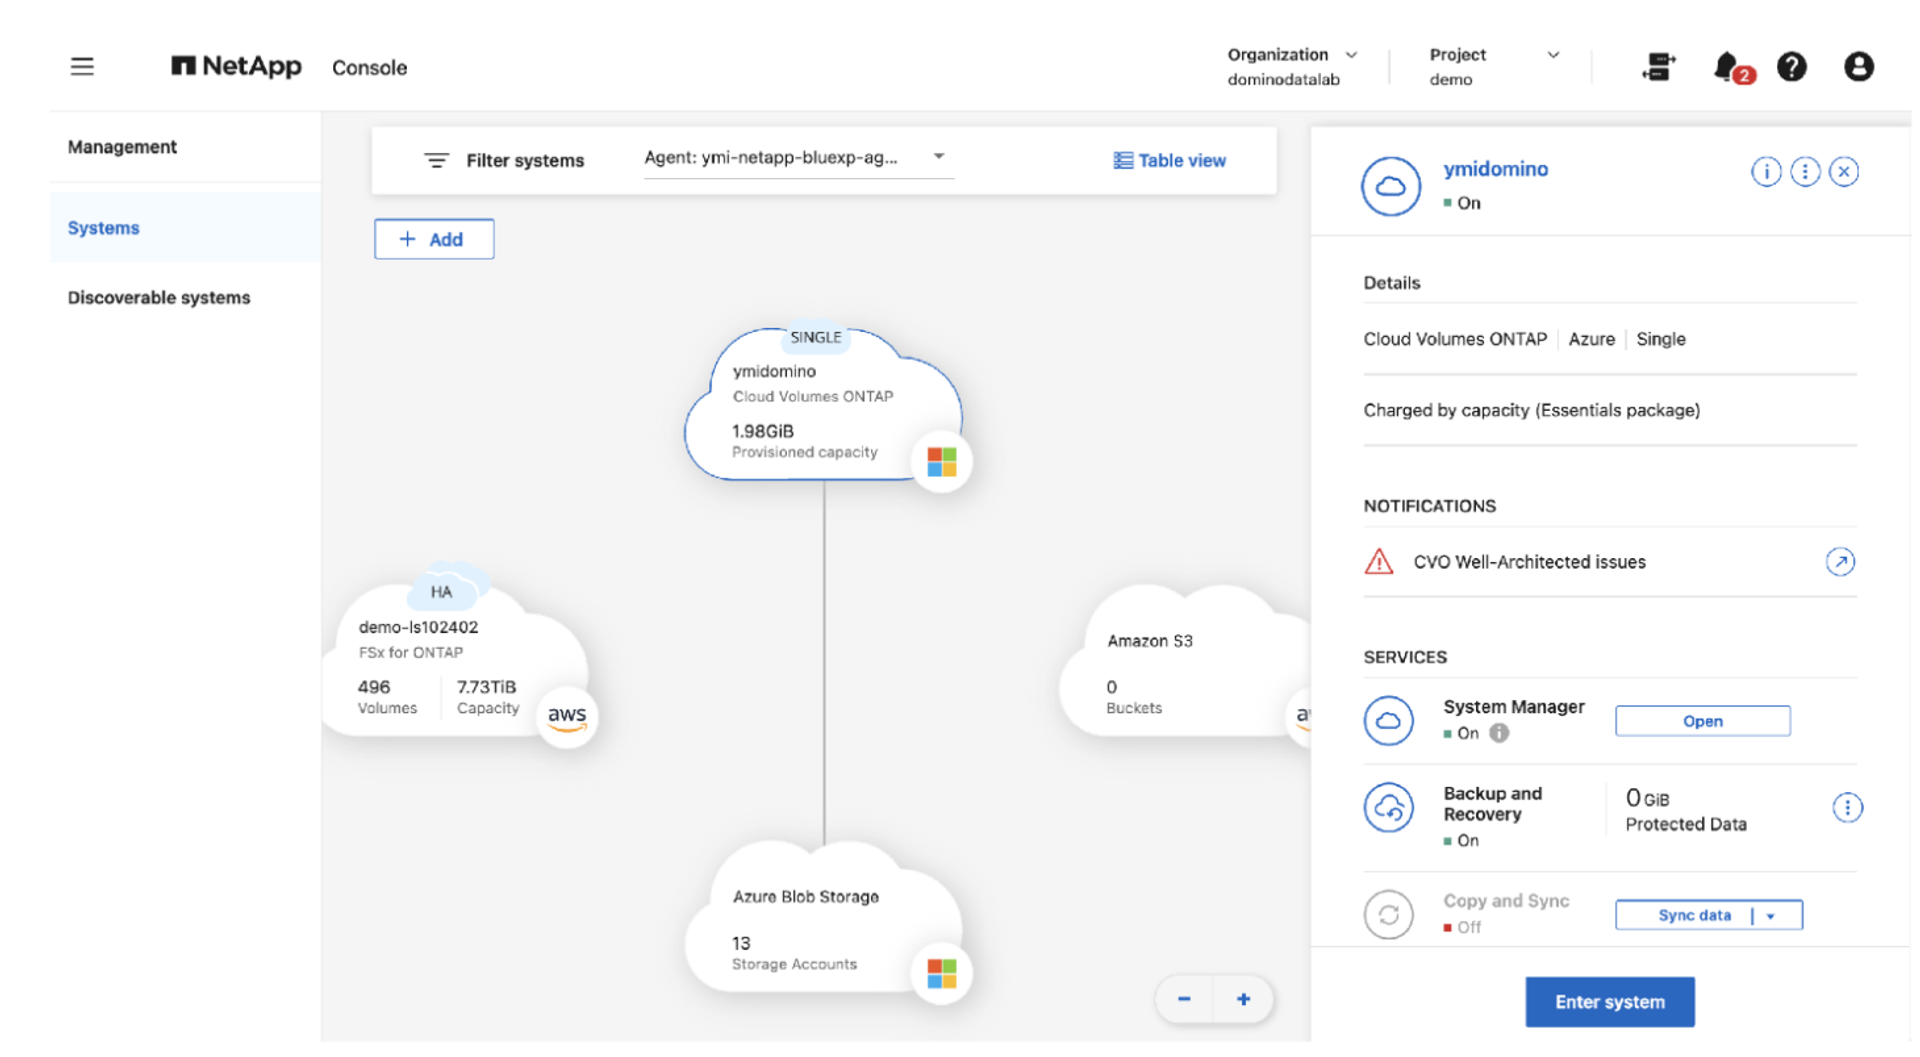1920x1057 pixels.
Task: Open Backup and Recovery three-dot menu
Action: (1847, 807)
